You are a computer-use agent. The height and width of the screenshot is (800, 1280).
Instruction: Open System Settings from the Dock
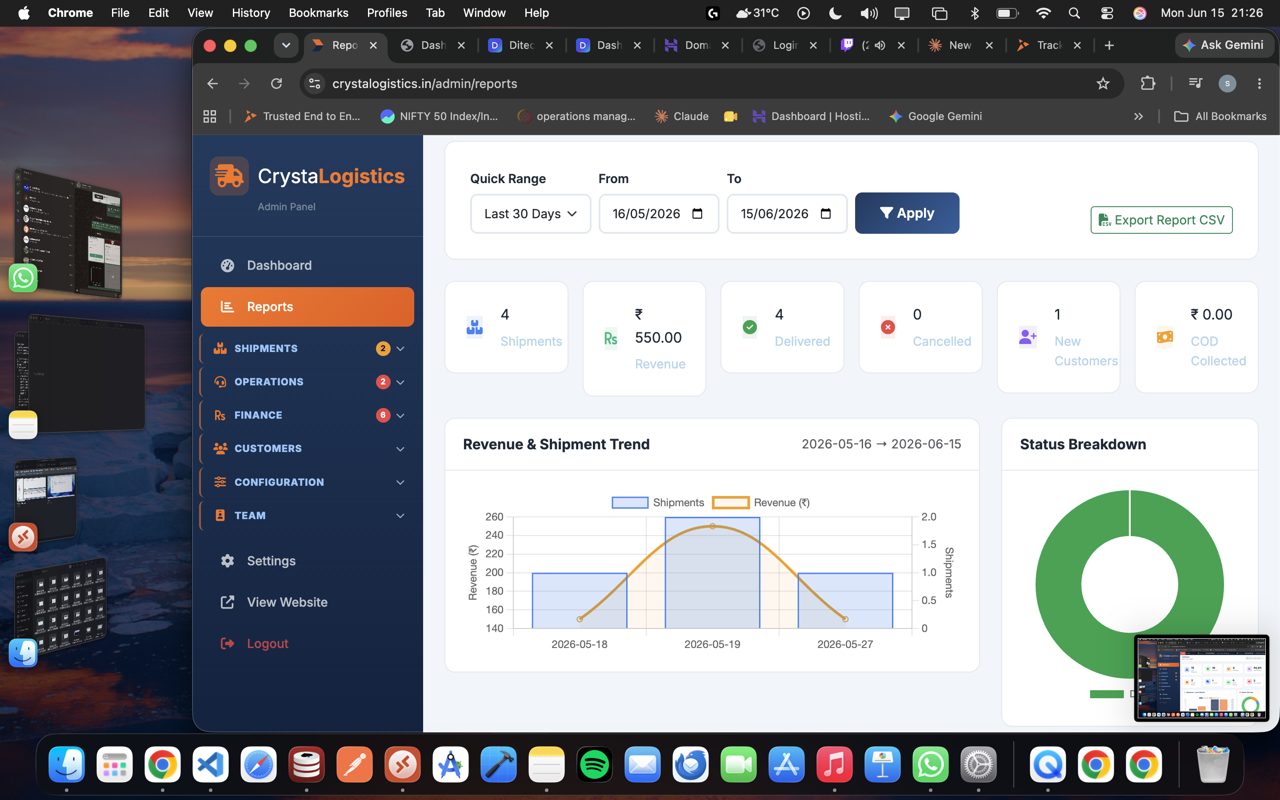tap(979, 765)
